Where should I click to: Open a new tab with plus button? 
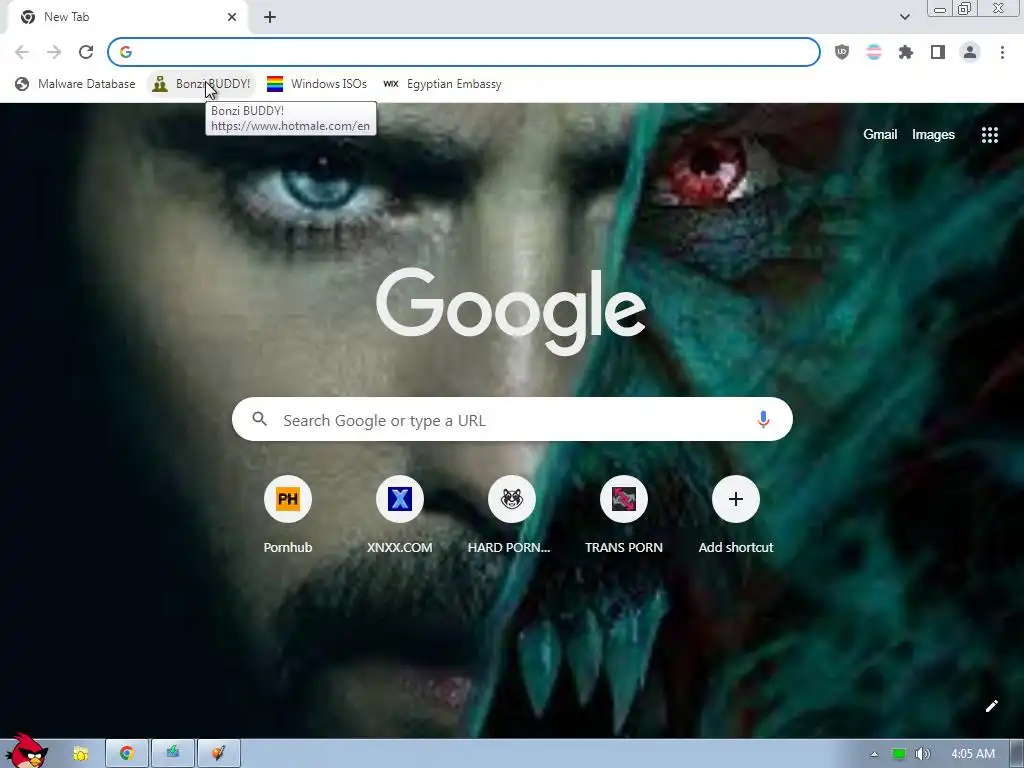click(x=270, y=17)
